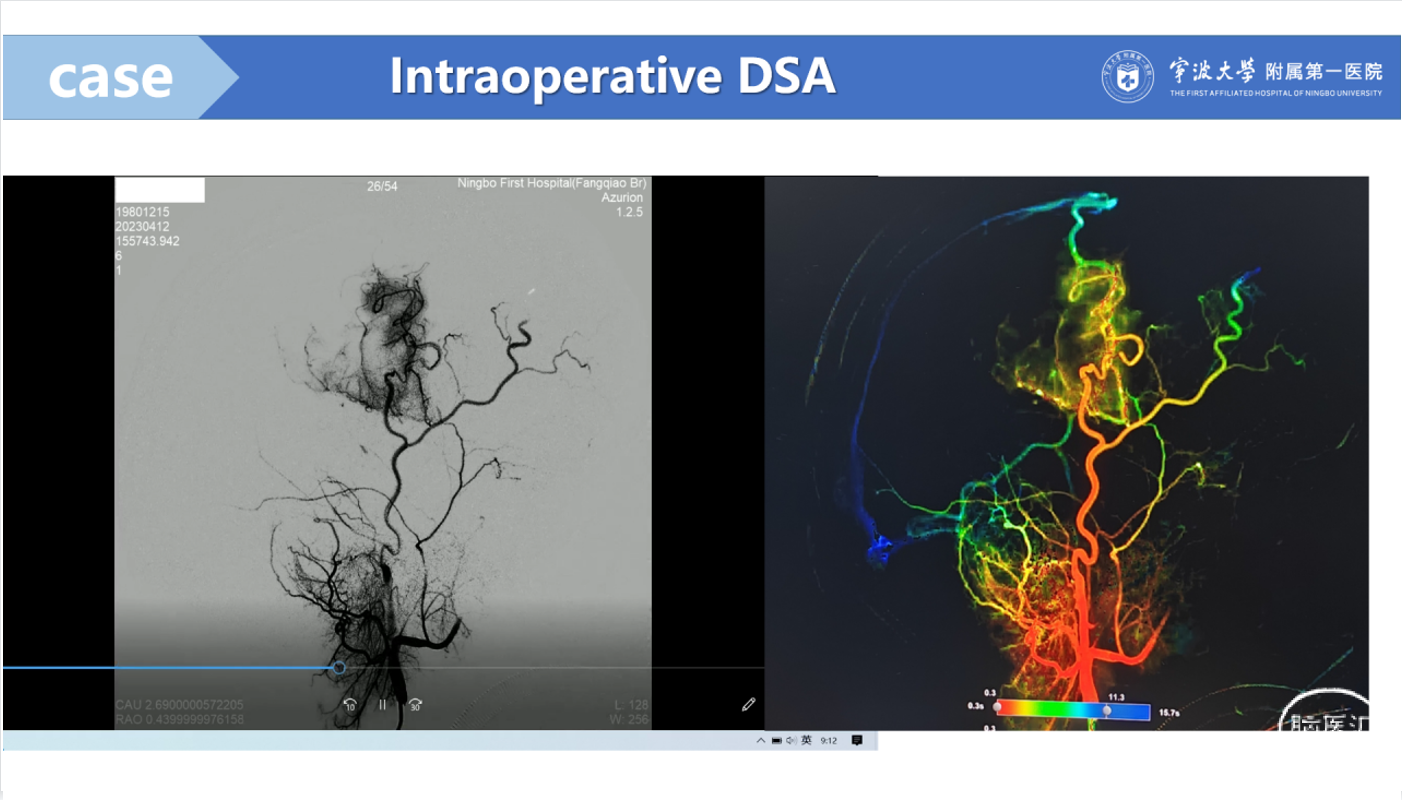Click the 'W: 256' window width value
This screenshot has height=800, width=1402.
[630, 719]
